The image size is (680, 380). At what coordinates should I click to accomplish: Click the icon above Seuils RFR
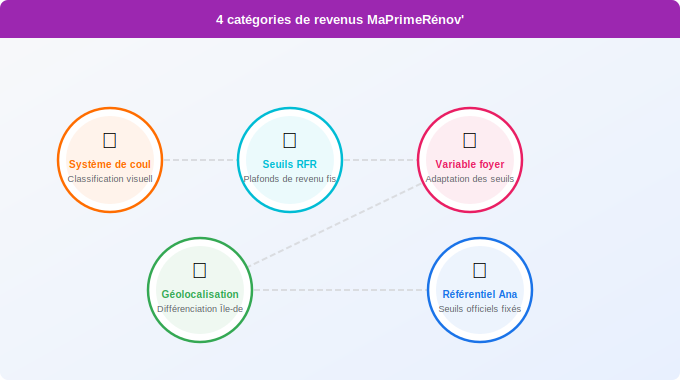pyautogui.click(x=290, y=141)
